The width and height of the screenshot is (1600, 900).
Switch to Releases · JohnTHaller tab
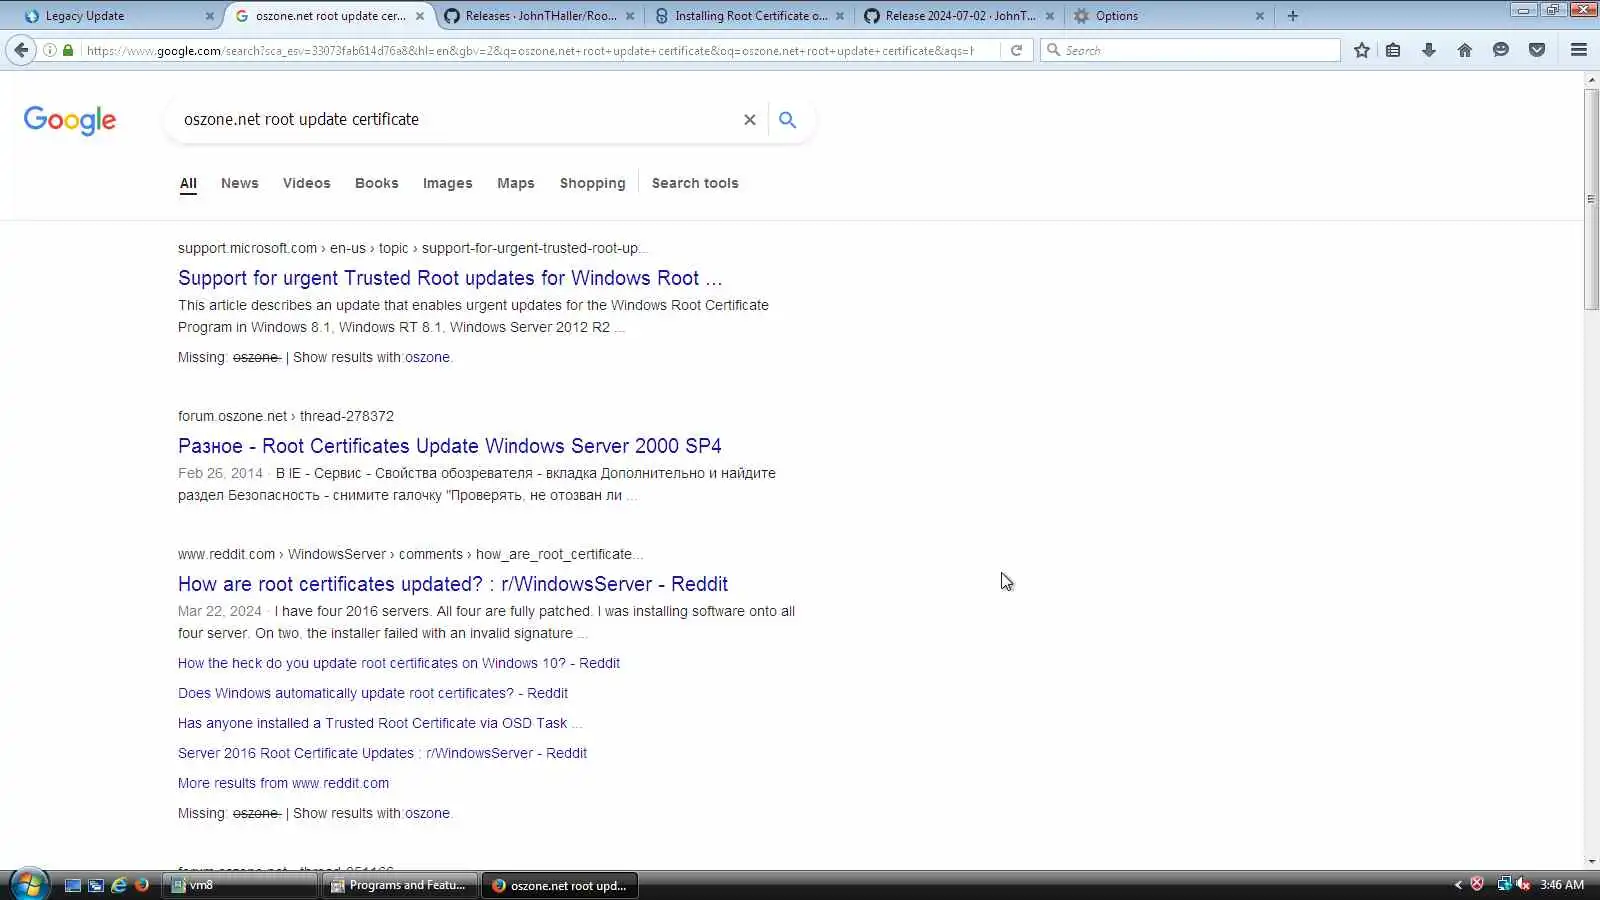(540, 16)
